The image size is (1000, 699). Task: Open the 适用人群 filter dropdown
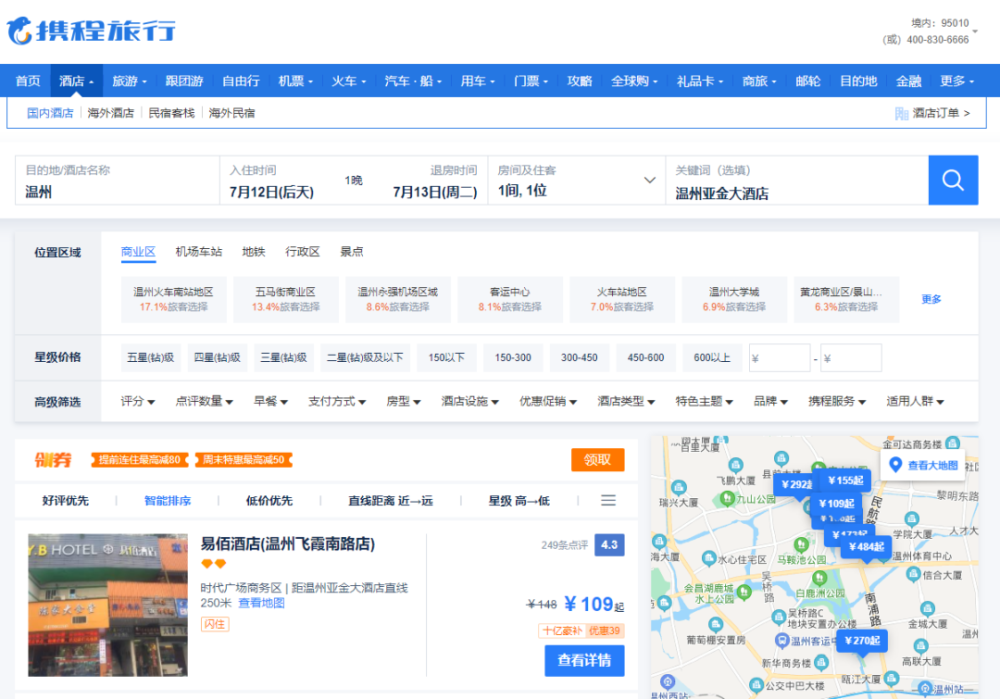(915, 401)
